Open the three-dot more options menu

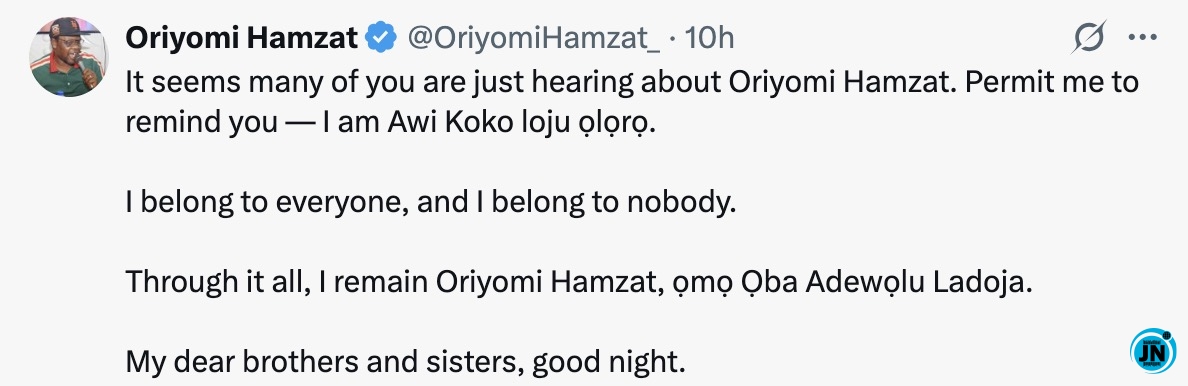[1143, 37]
